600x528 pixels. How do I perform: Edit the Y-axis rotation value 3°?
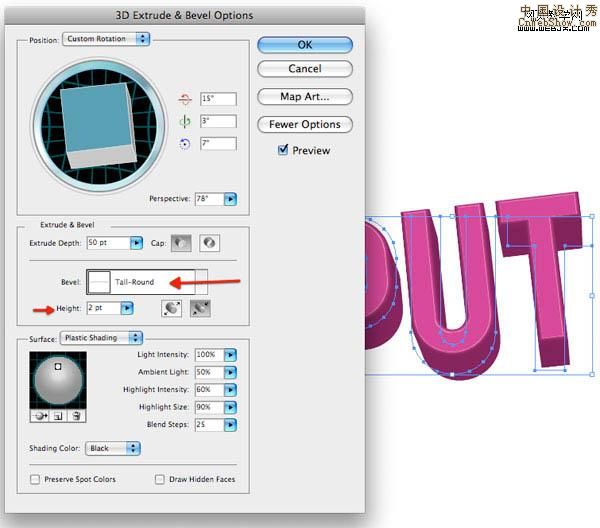218,121
